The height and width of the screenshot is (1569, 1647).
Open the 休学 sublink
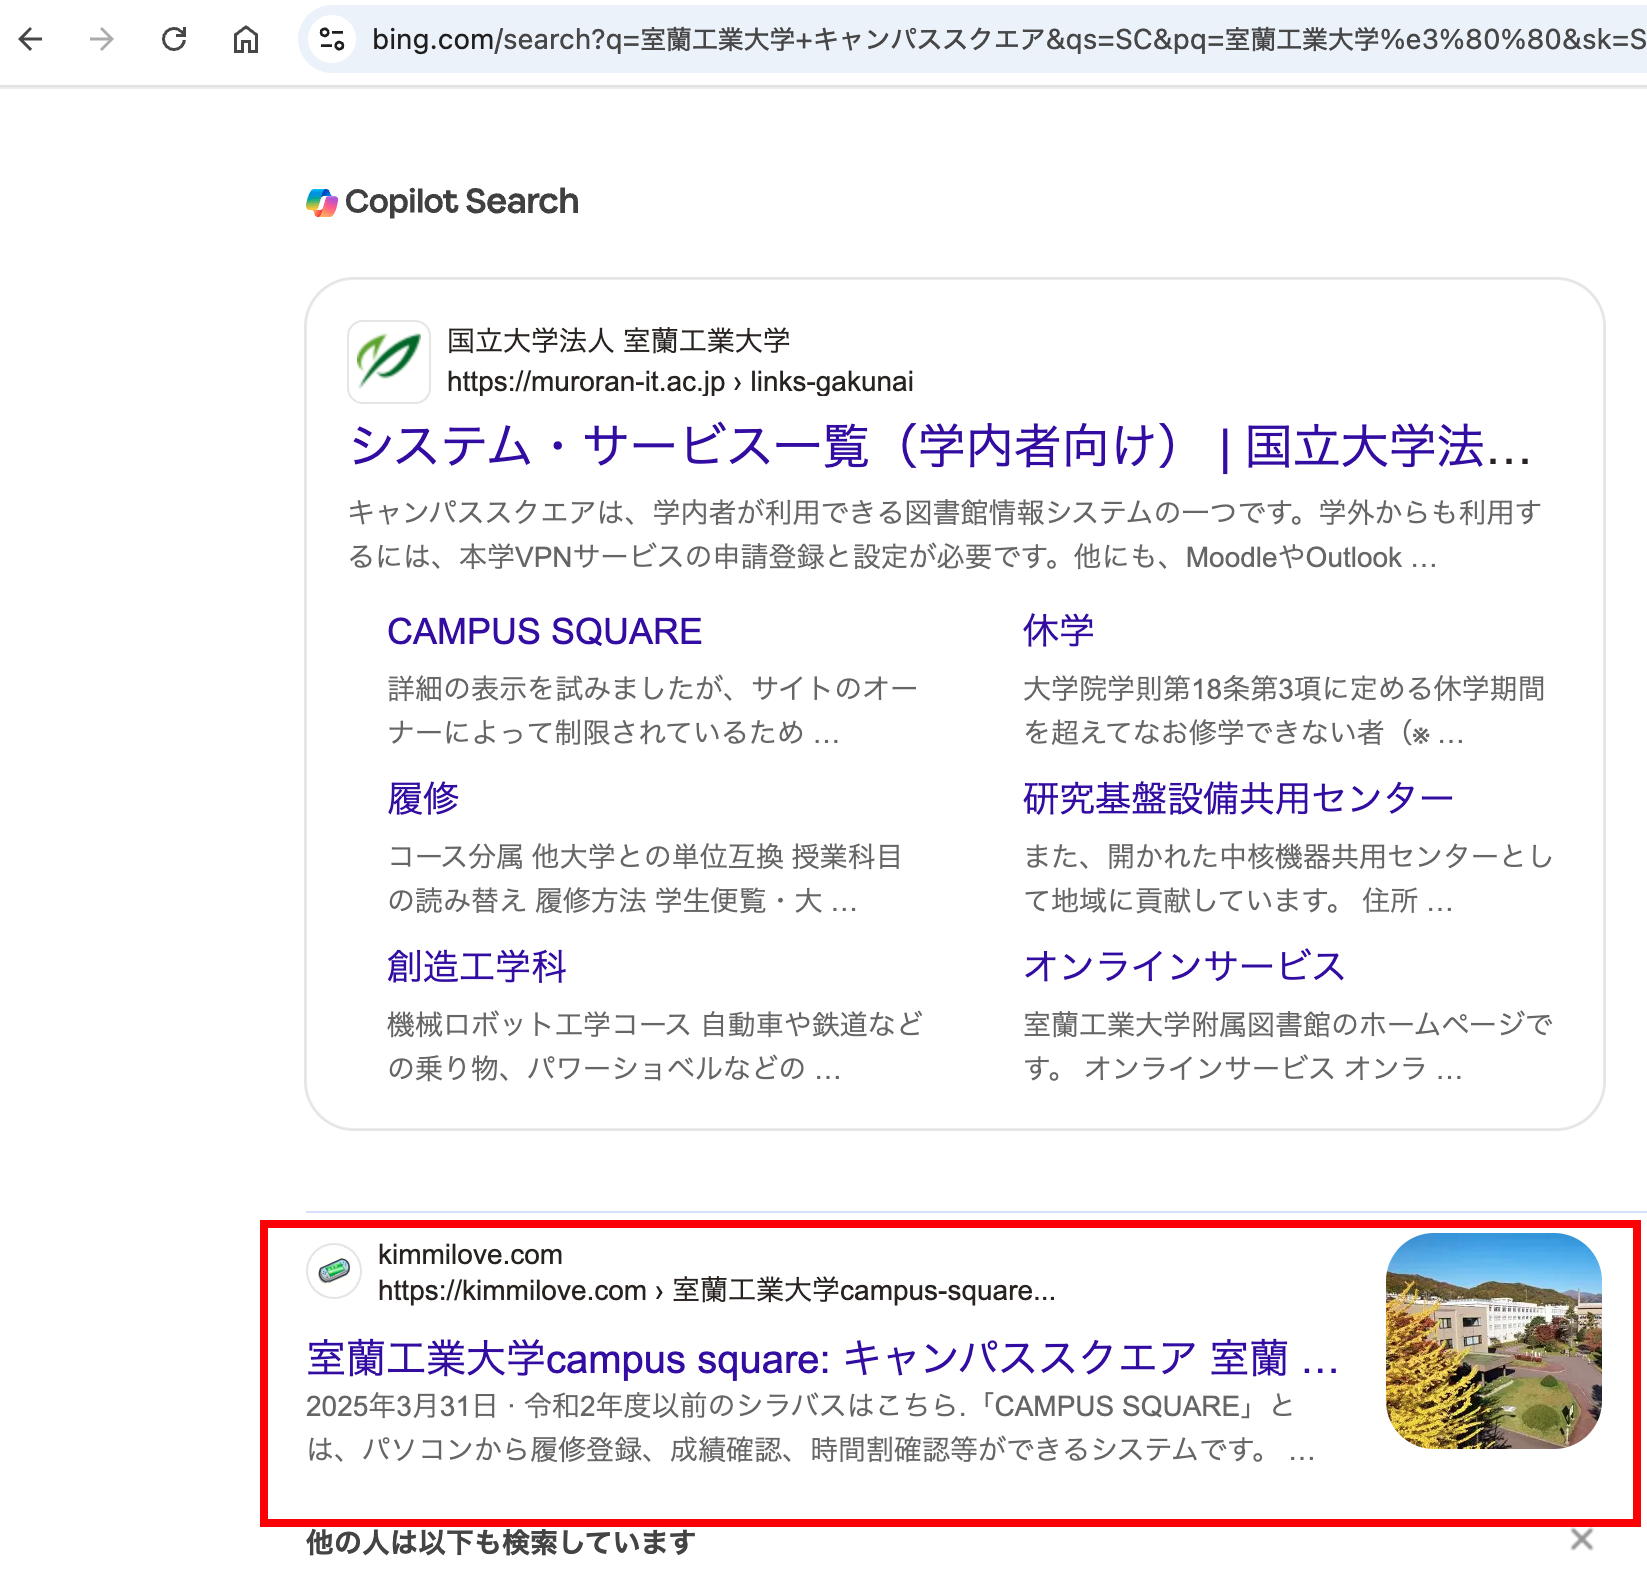pos(1058,631)
